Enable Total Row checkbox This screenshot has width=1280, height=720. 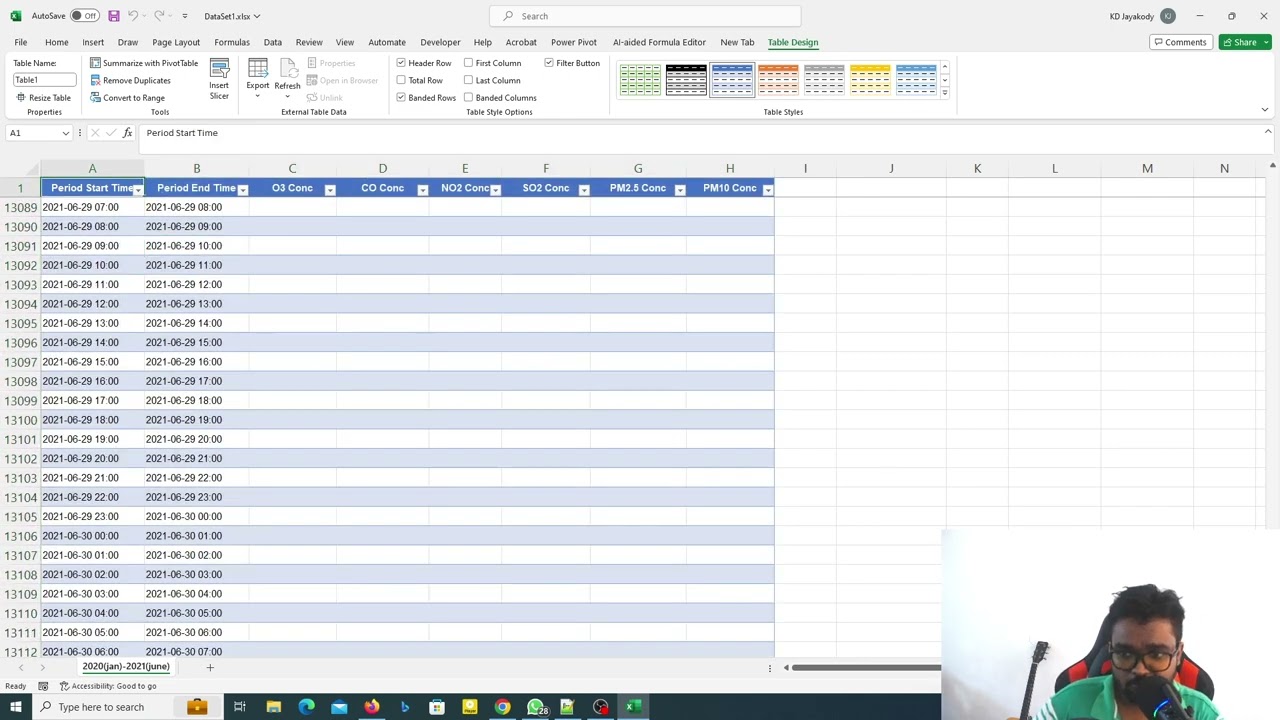click(x=401, y=80)
